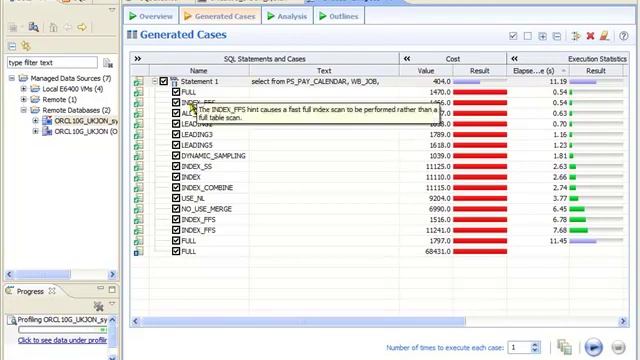The height and width of the screenshot is (360, 640).
Task: Click 'Click to see data under profiling' link
Action: pos(62,340)
